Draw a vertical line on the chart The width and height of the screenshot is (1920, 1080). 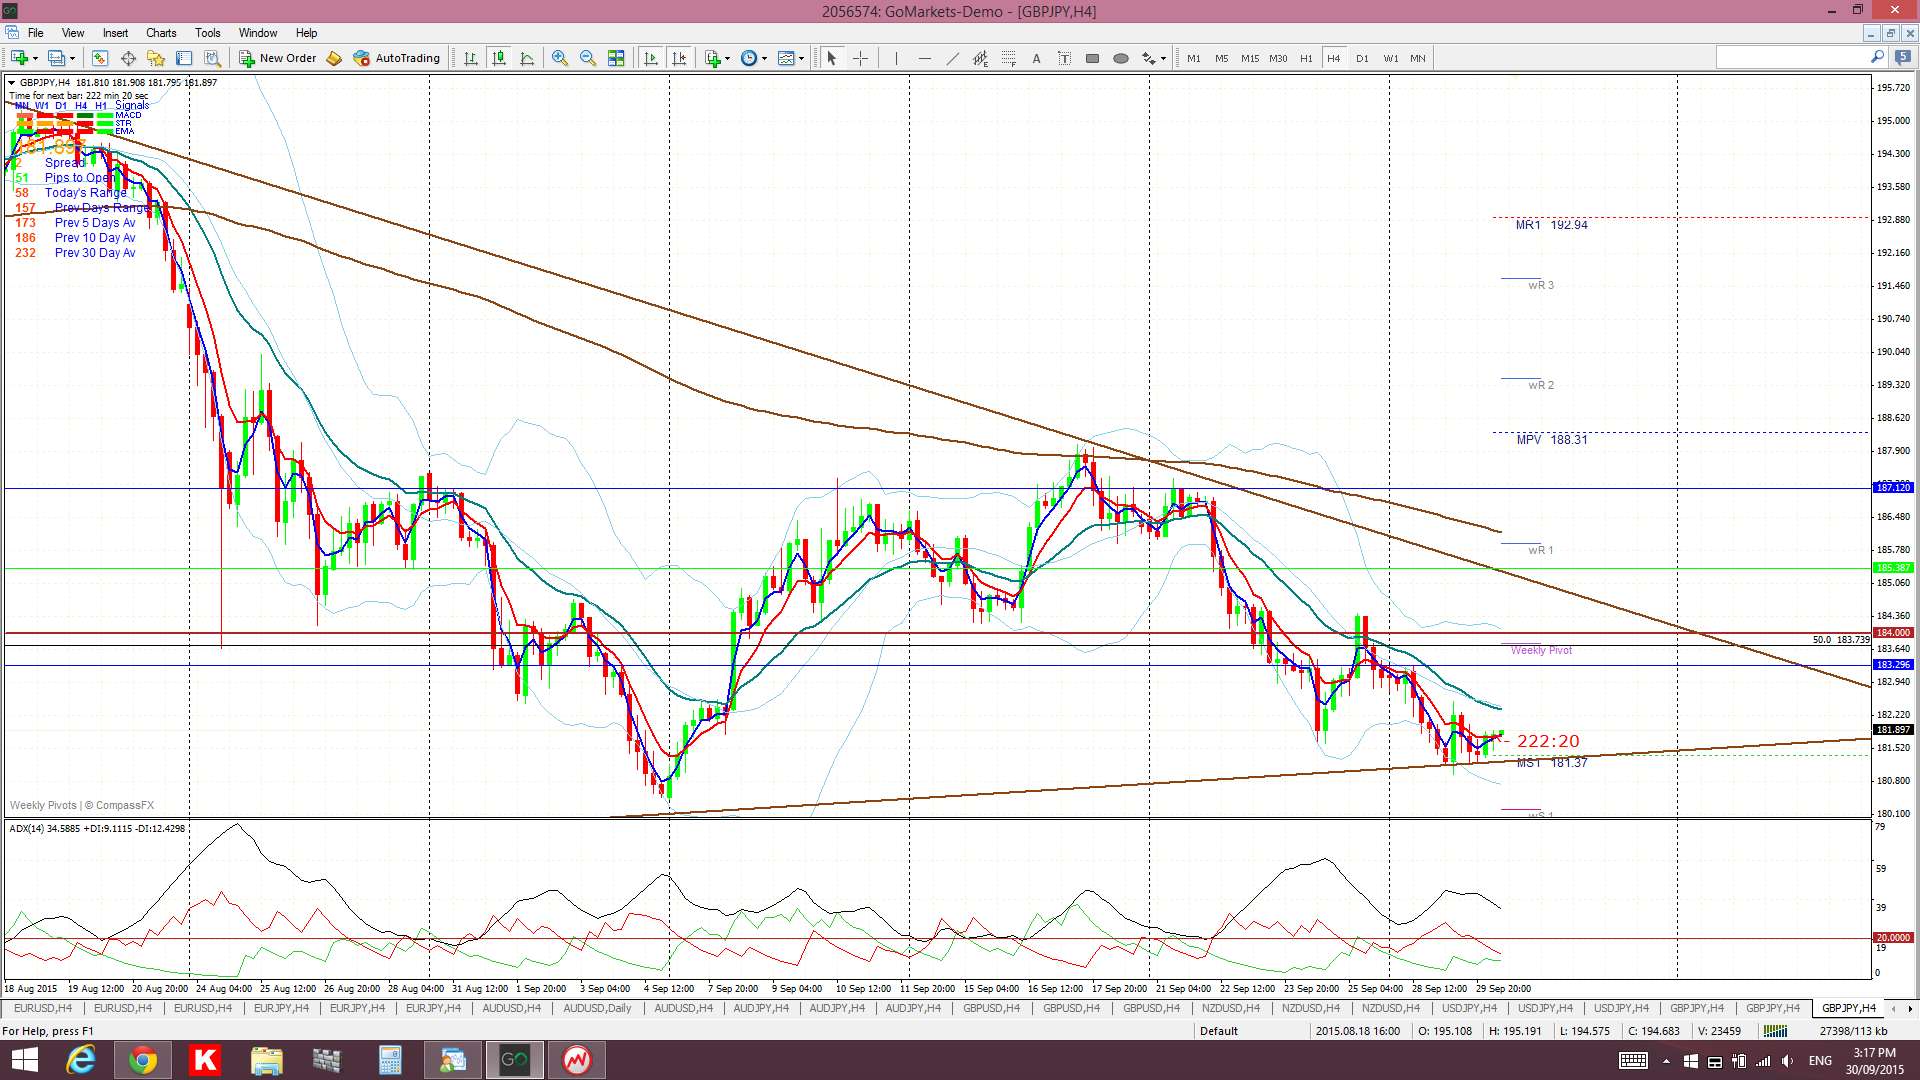[896, 58]
